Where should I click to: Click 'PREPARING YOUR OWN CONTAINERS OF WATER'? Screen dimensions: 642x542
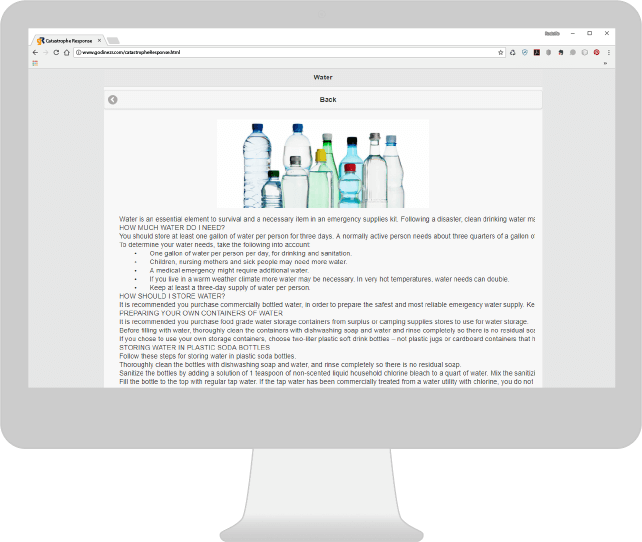point(201,313)
